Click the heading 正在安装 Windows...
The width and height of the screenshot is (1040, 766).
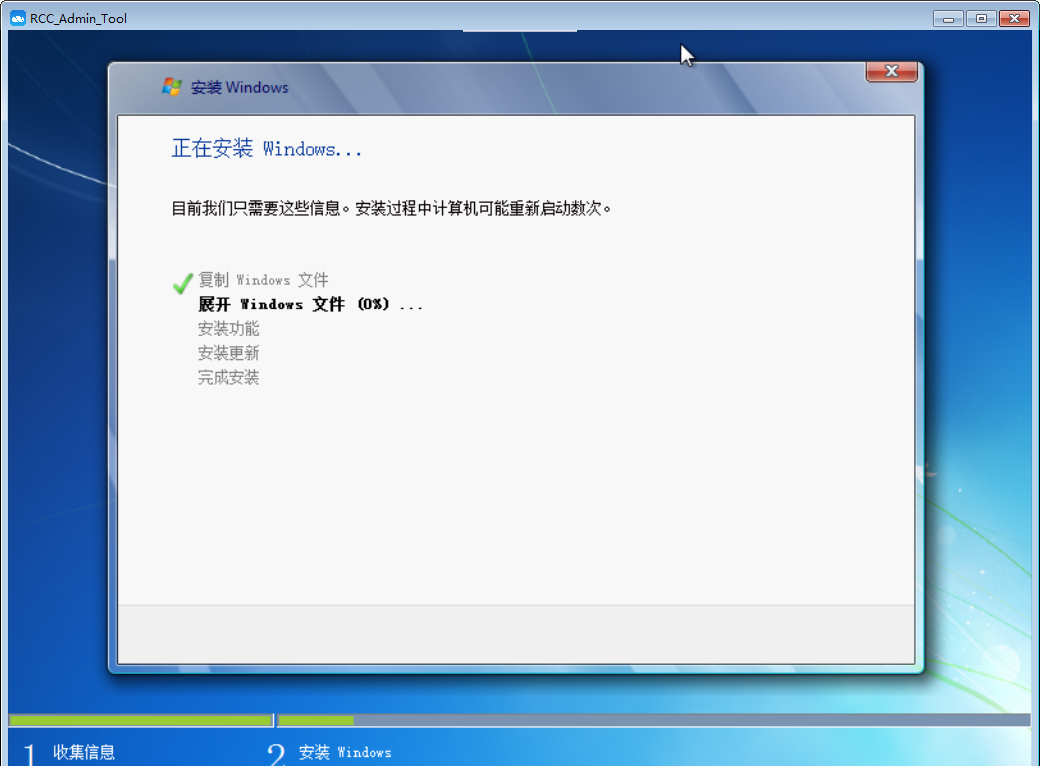[267, 148]
